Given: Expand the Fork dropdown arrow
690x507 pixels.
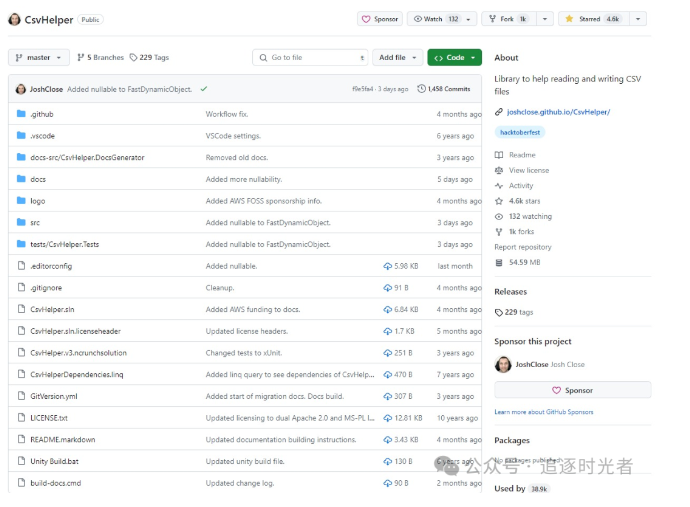Looking at the screenshot, I should point(545,19).
